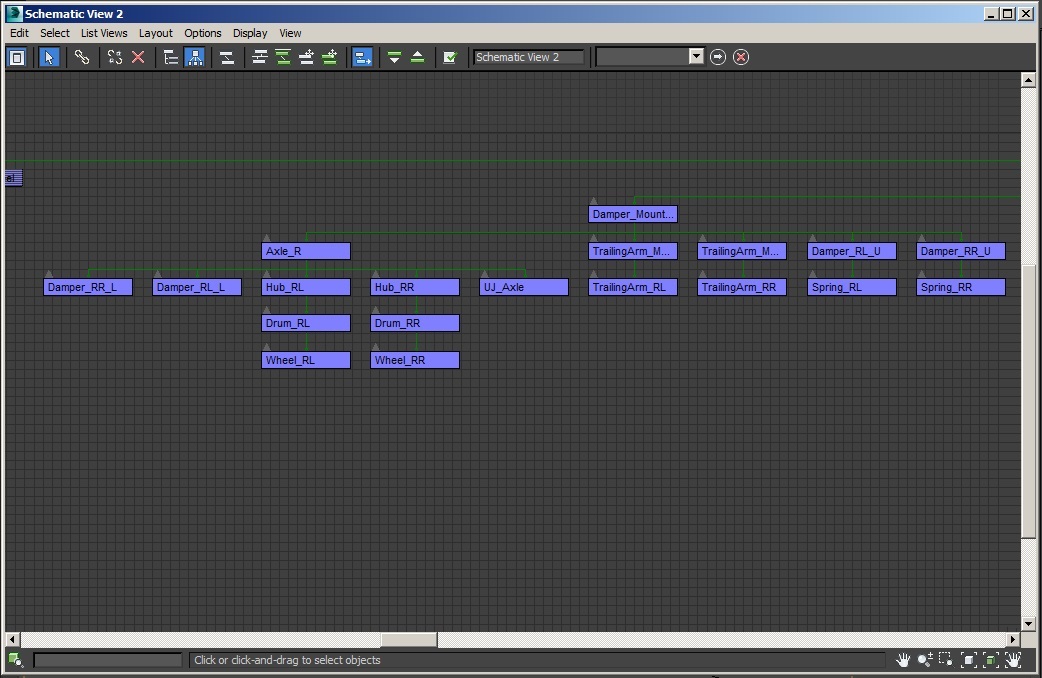Screen dimensions: 1042x678
Task: Open the bookmark dropdown list
Action: click(x=697, y=57)
